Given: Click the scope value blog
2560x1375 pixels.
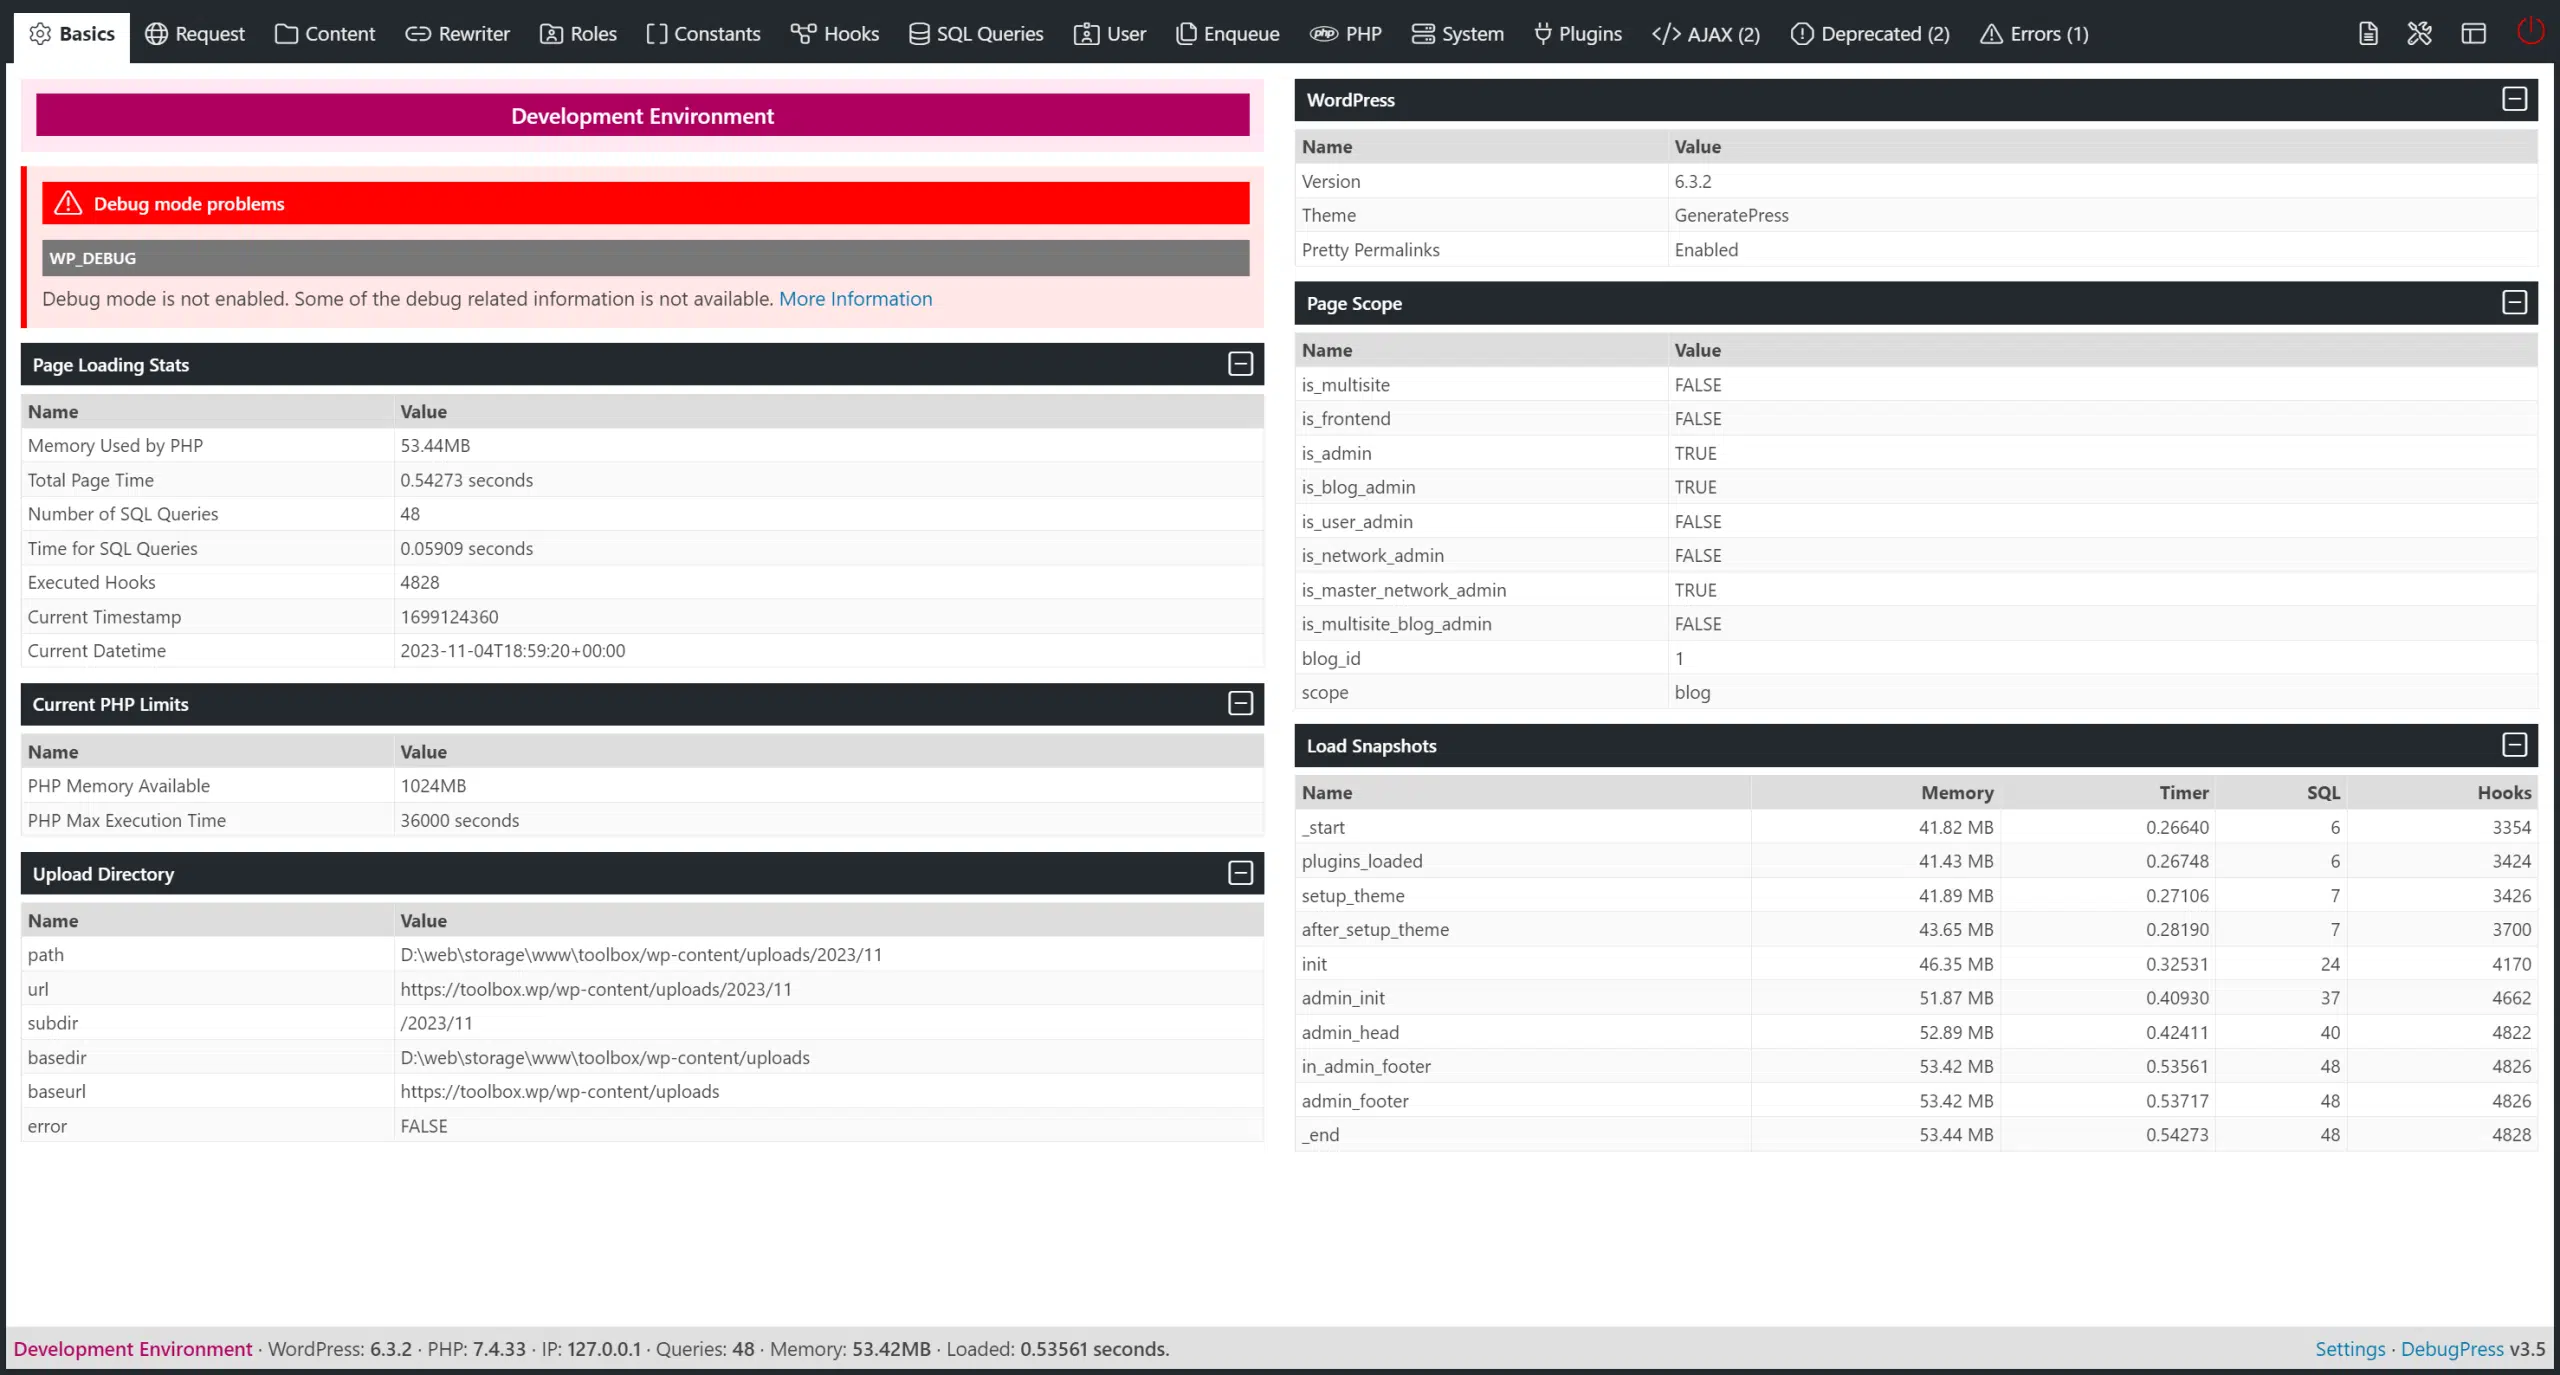Looking at the screenshot, I should click(x=1692, y=692).
